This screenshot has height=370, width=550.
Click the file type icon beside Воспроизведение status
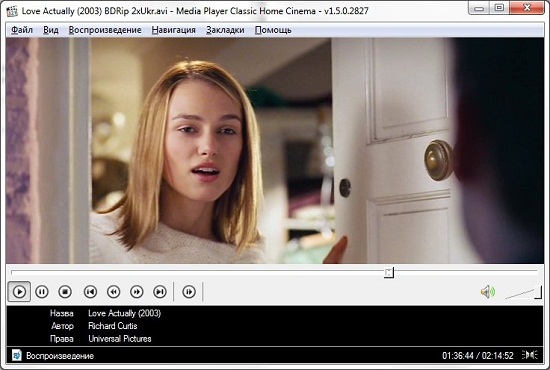coord(16,355)
